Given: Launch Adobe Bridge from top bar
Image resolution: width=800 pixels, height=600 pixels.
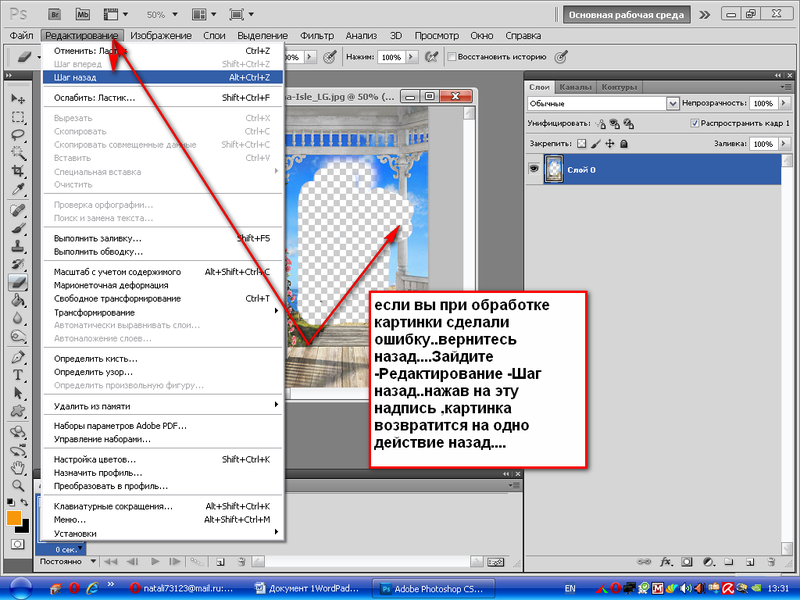Looking at the screenshot, I should pos(55,14).
